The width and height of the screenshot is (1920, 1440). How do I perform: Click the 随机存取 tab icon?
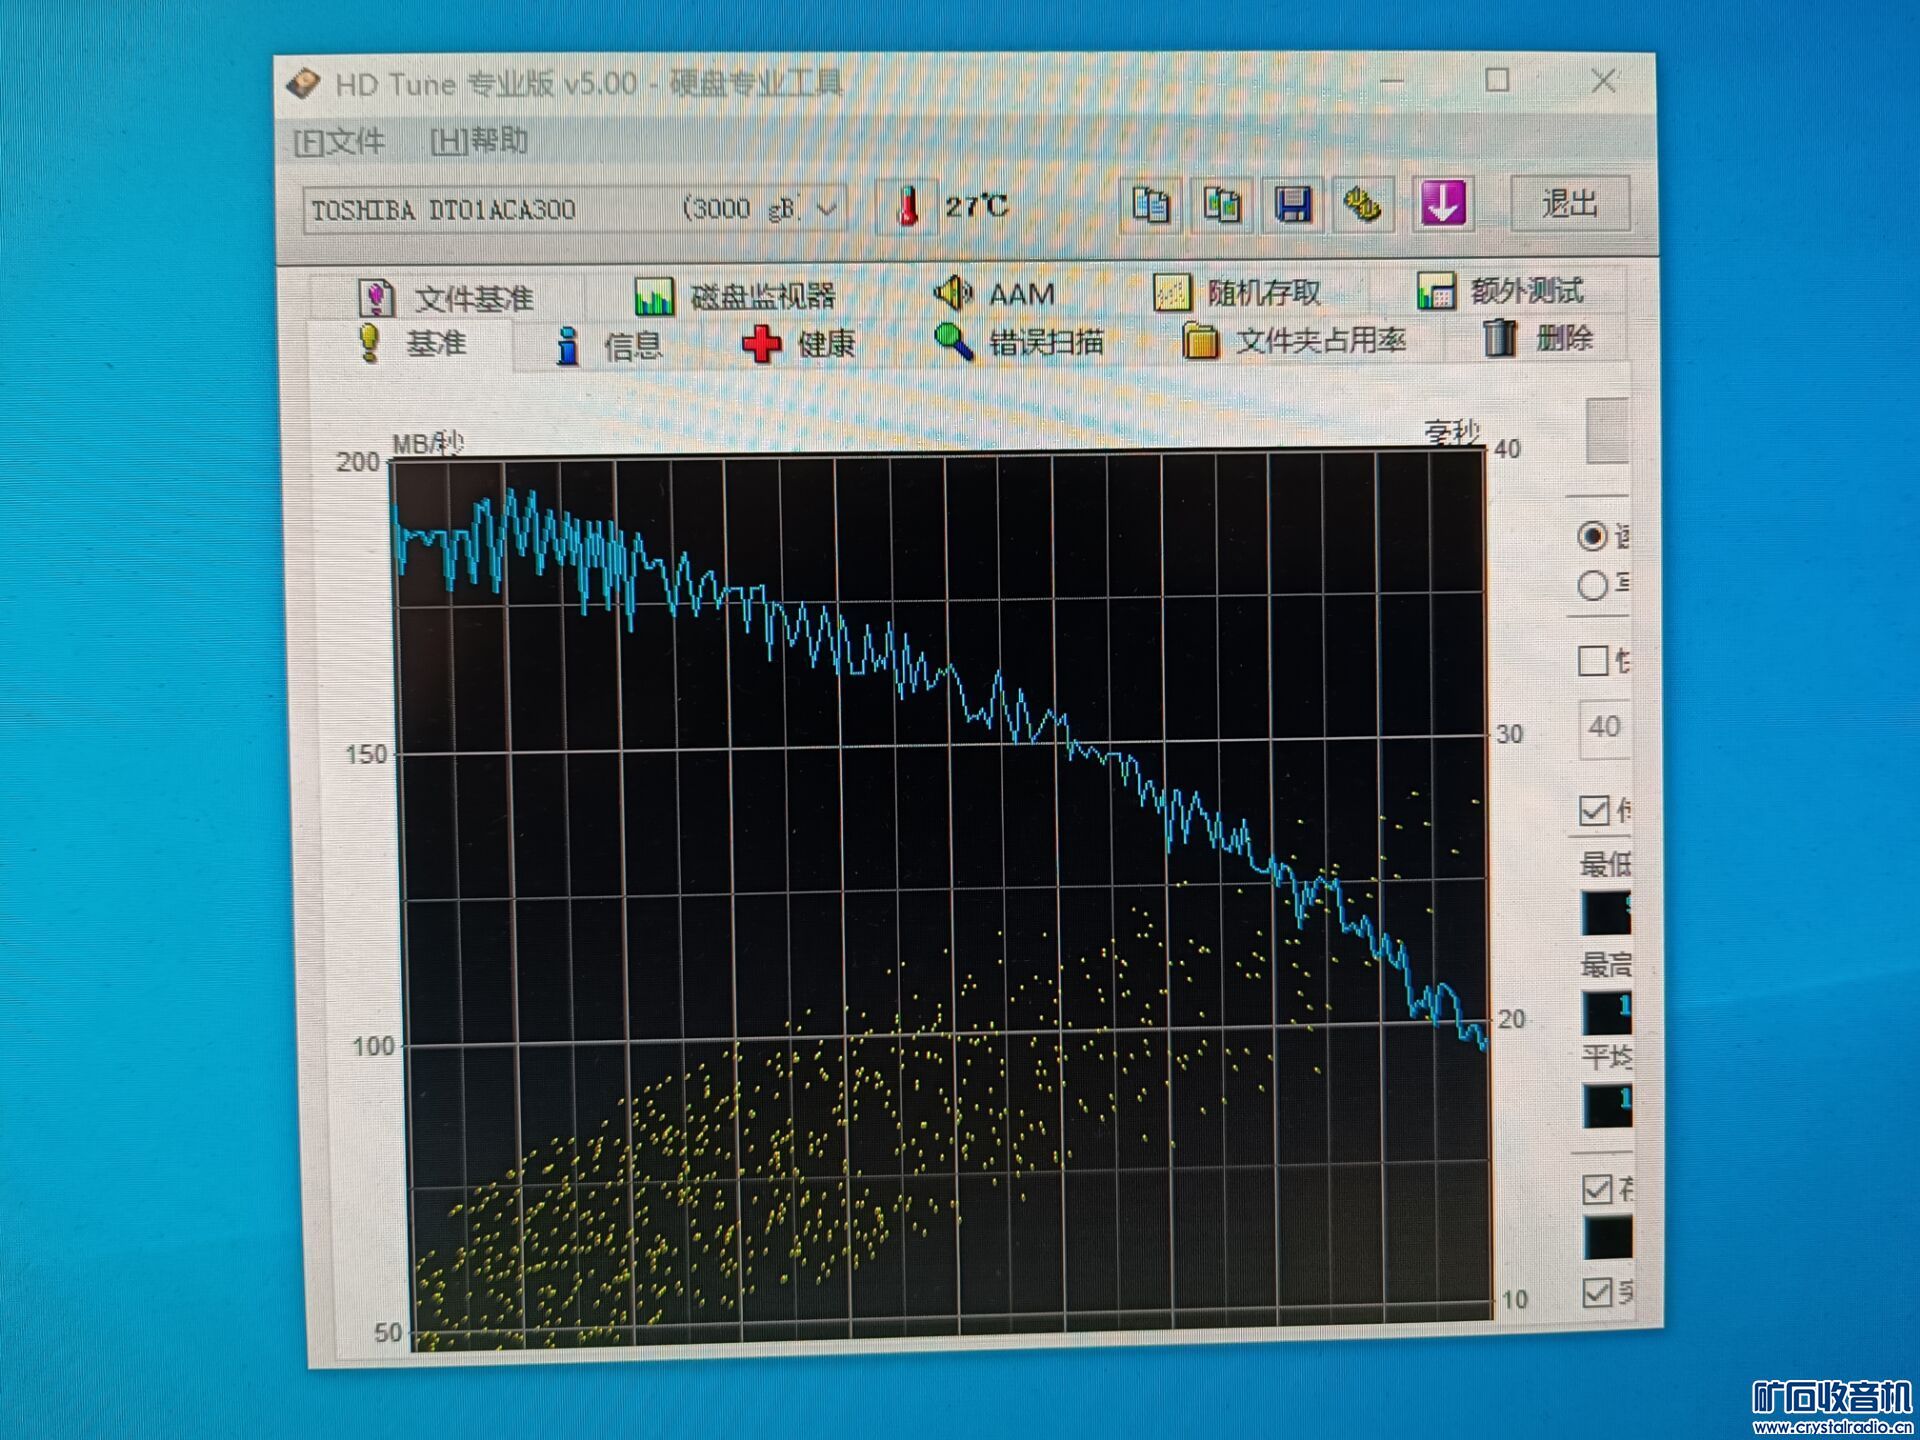click(x=1172, y=292)
